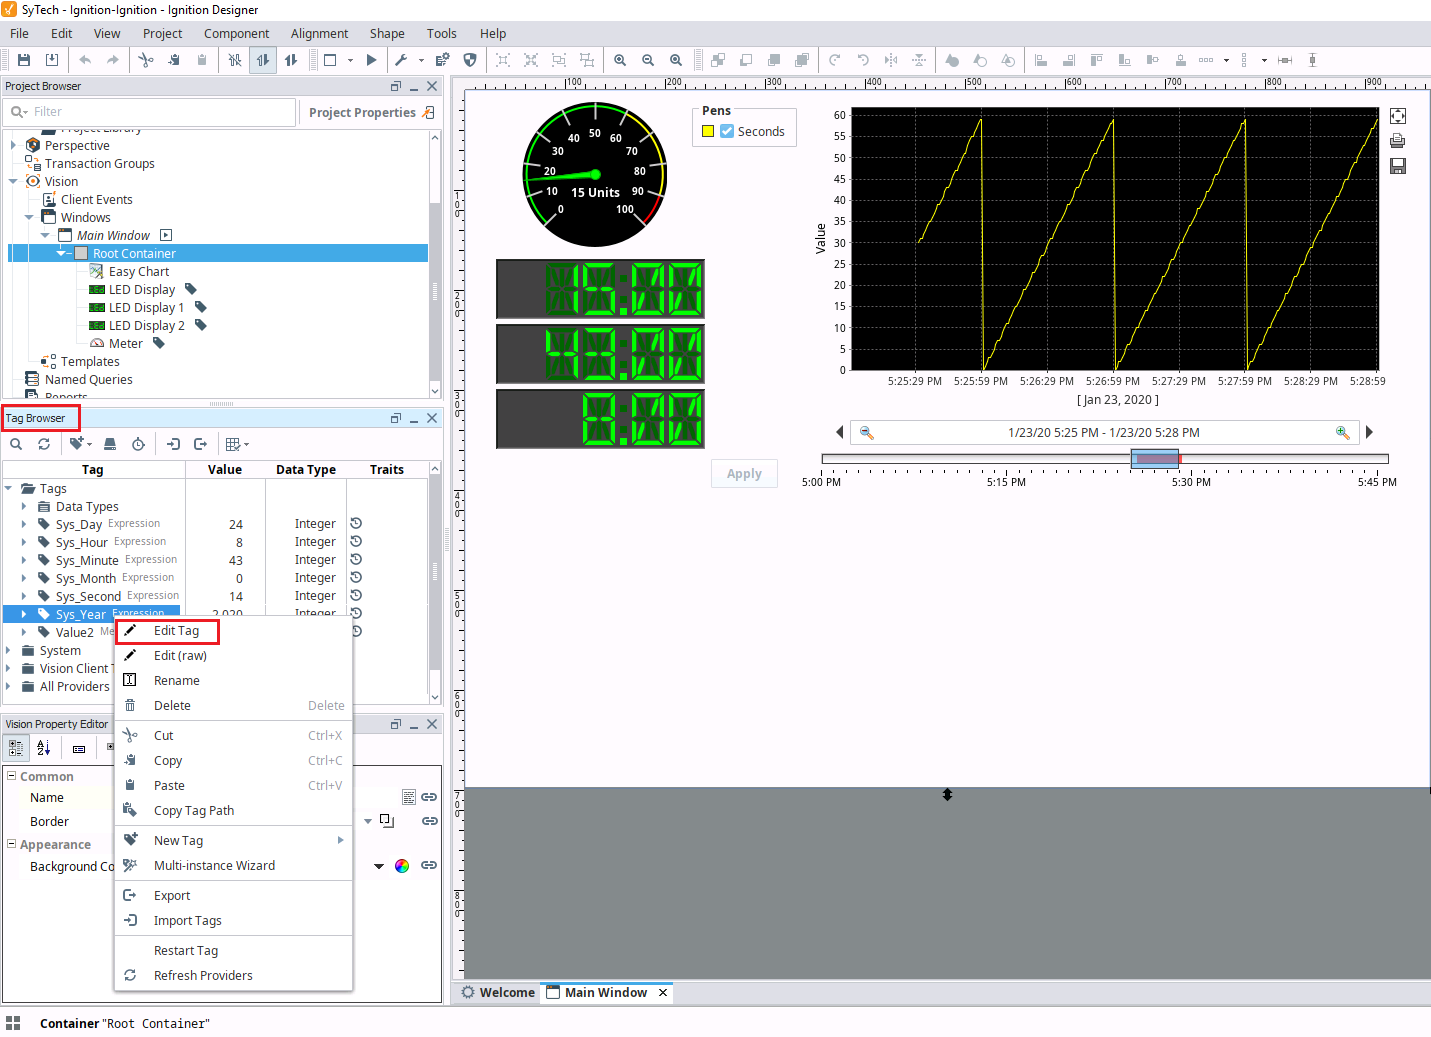Image resolution: width=1431 pixels, height=1037 pixels.
Task: Collapse the Root Container tree node
Action: click(61, 253)
